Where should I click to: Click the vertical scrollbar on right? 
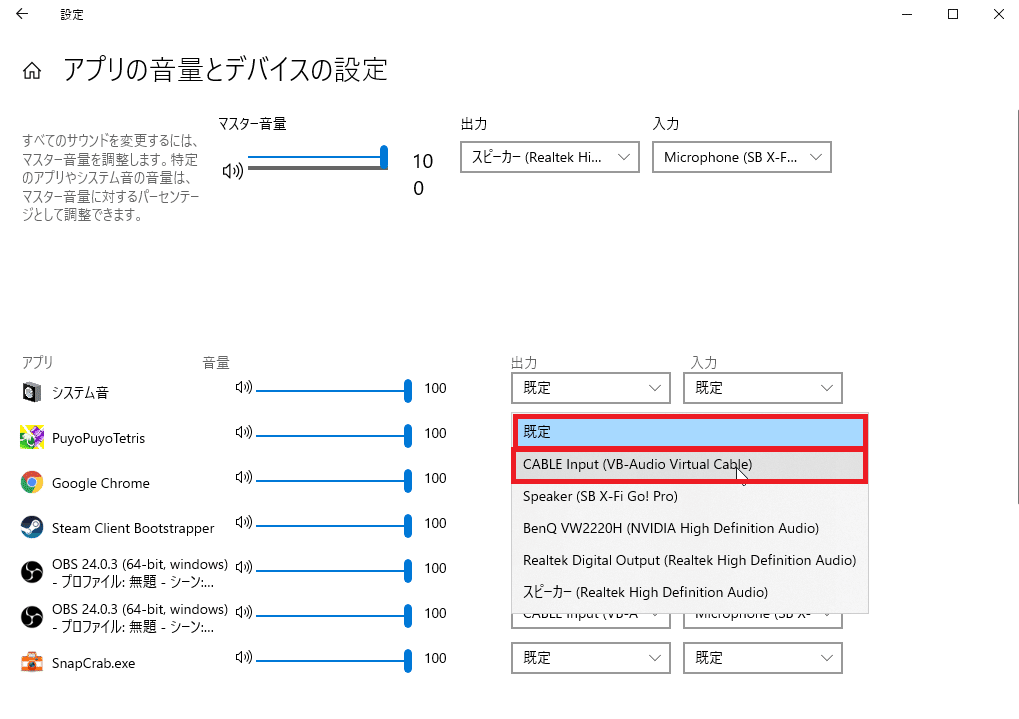pyautogui.click(x=1018, y=306)
